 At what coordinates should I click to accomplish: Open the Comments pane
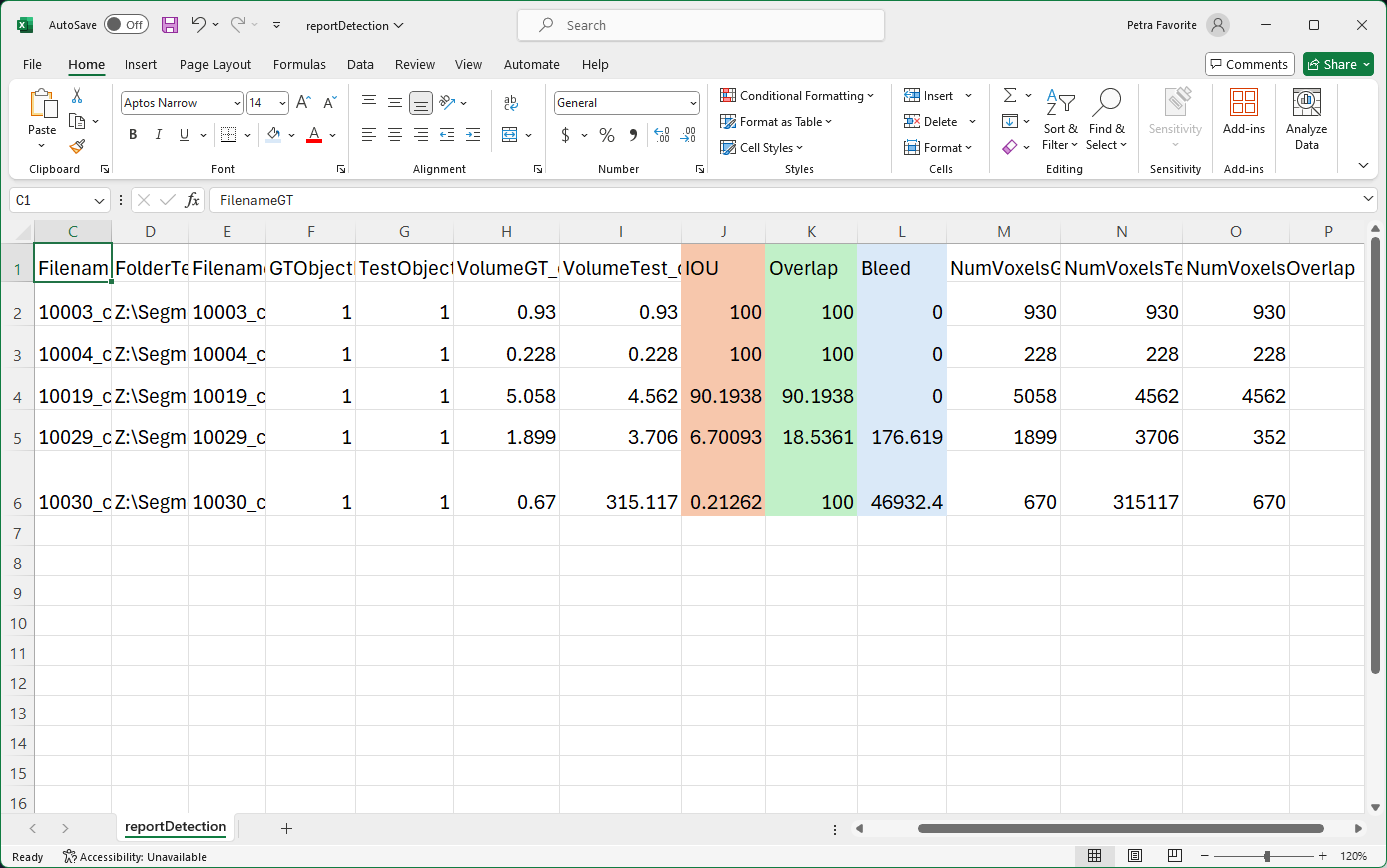point(1249,64)
